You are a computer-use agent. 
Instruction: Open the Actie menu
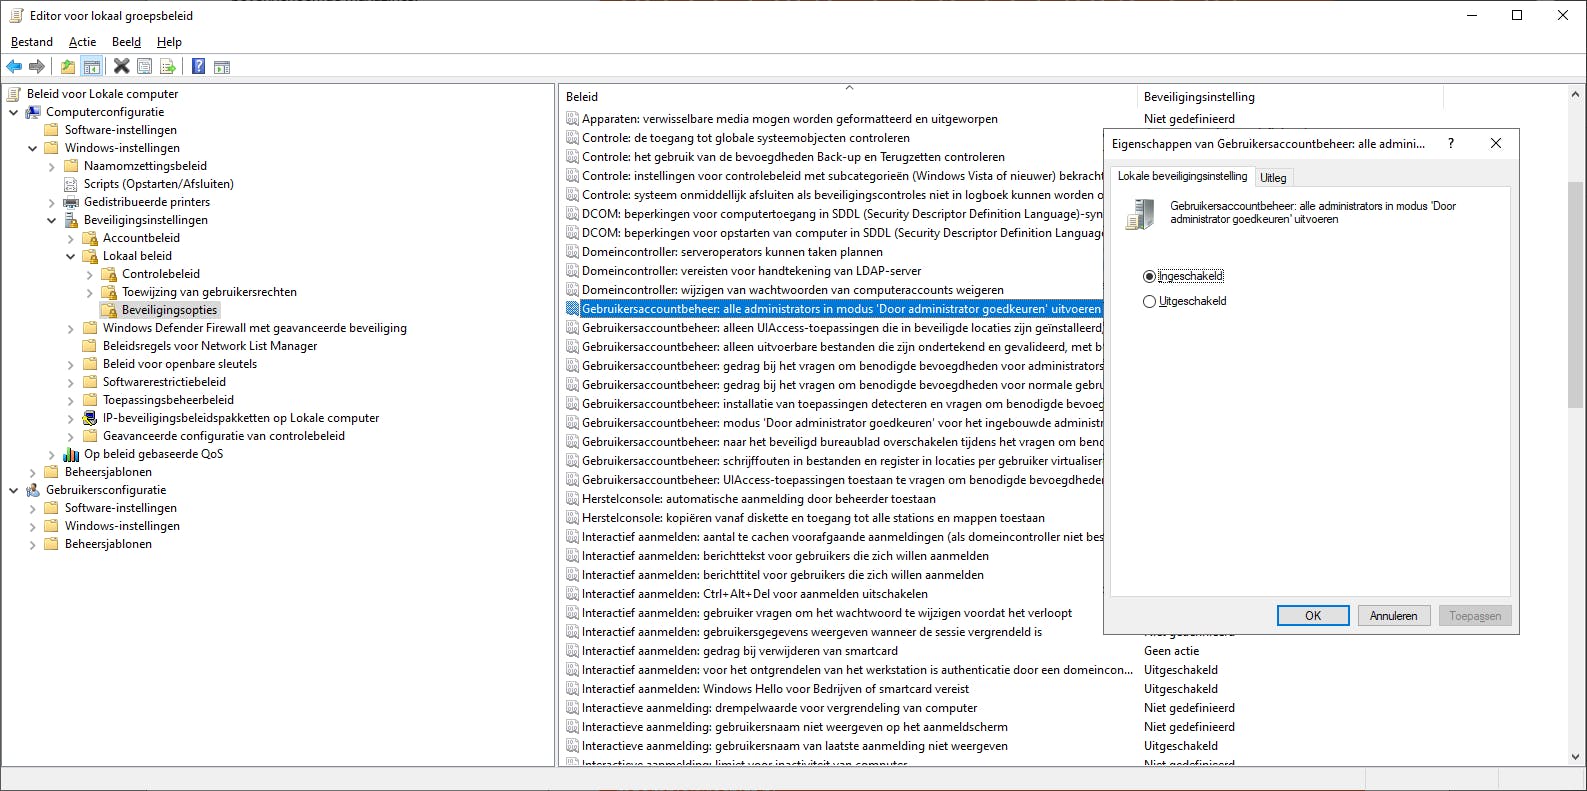pyautogui.click(x=83, y=42)
